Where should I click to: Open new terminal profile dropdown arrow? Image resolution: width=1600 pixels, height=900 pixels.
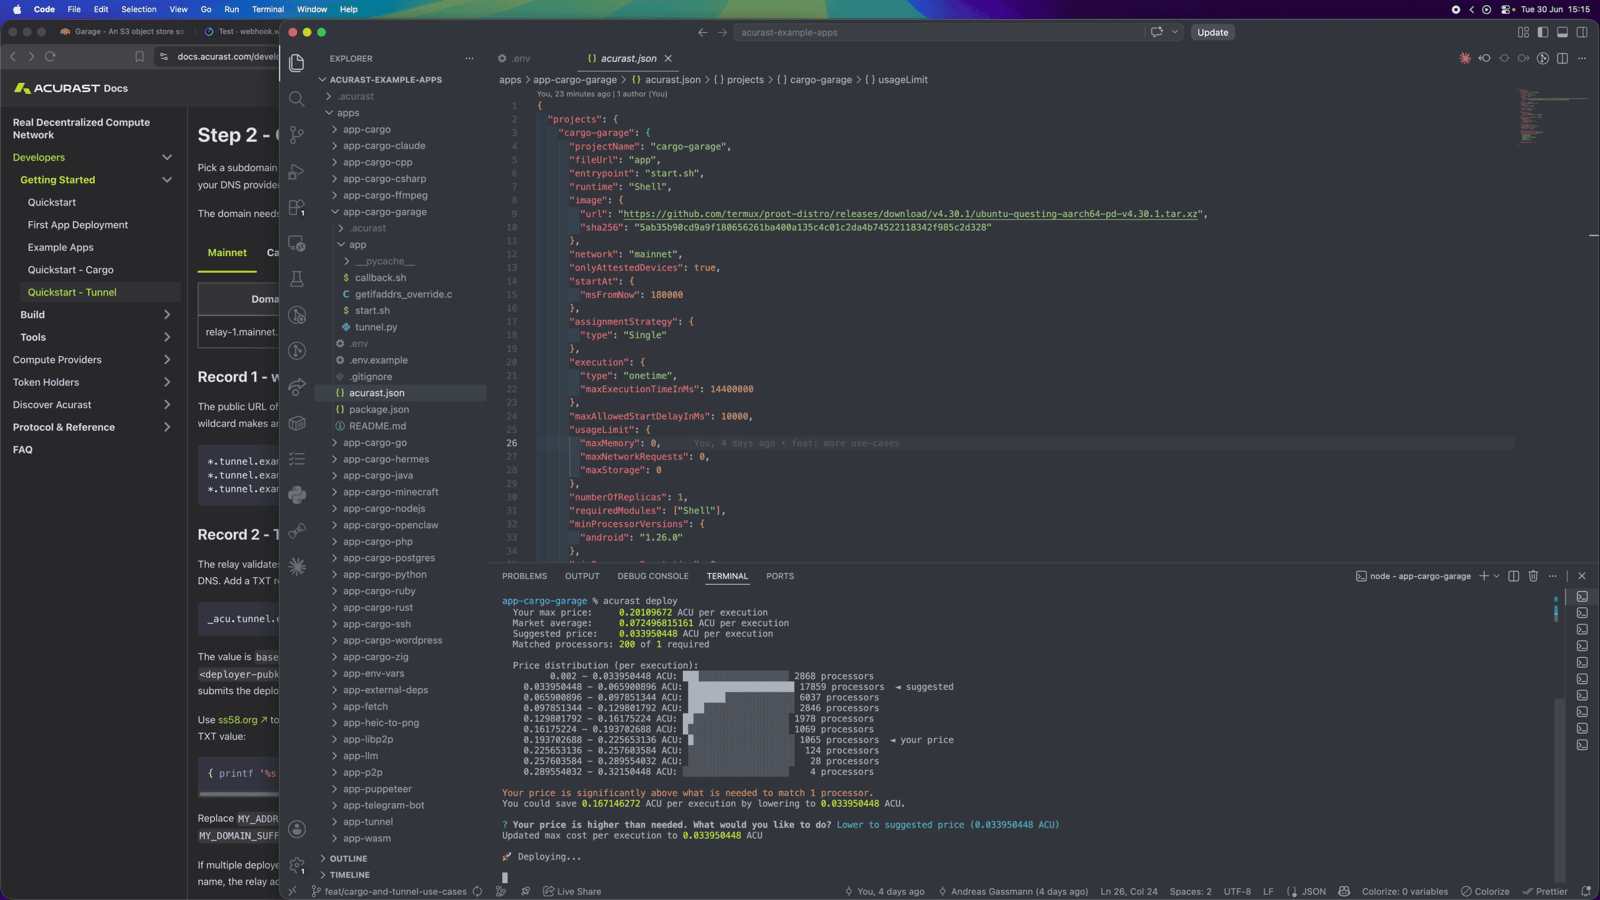click(x=1497, y=576)
